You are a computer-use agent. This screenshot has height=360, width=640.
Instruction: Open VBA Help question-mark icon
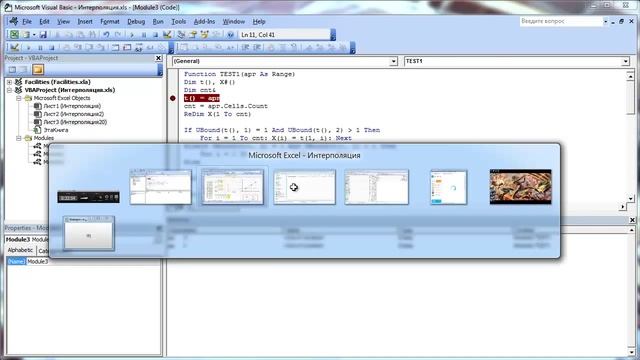[230, 35]
